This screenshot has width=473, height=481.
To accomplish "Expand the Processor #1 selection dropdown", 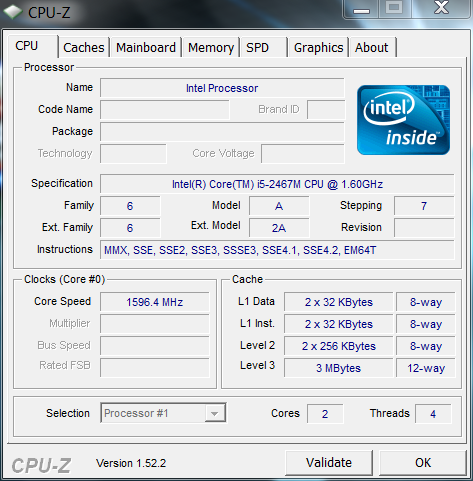I will [x=214, y=413].
